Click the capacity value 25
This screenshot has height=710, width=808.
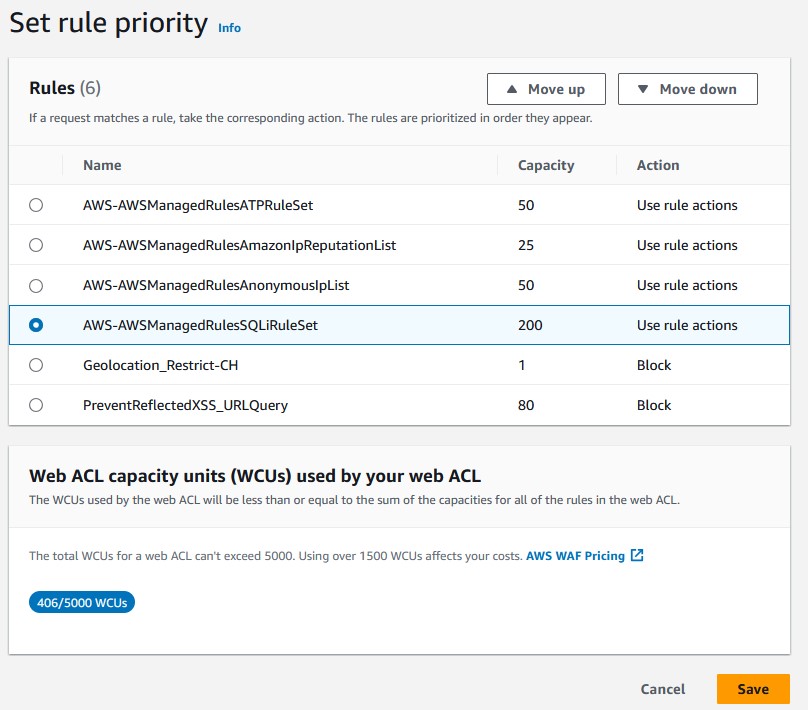tap(526, 245)
